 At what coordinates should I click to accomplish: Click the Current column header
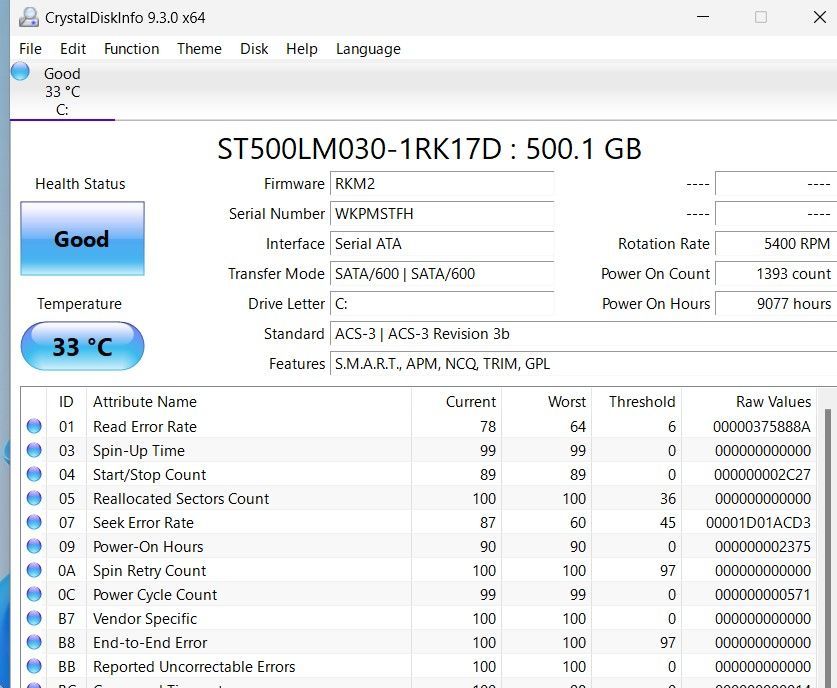pyautogui.click(x=456, y=401)
